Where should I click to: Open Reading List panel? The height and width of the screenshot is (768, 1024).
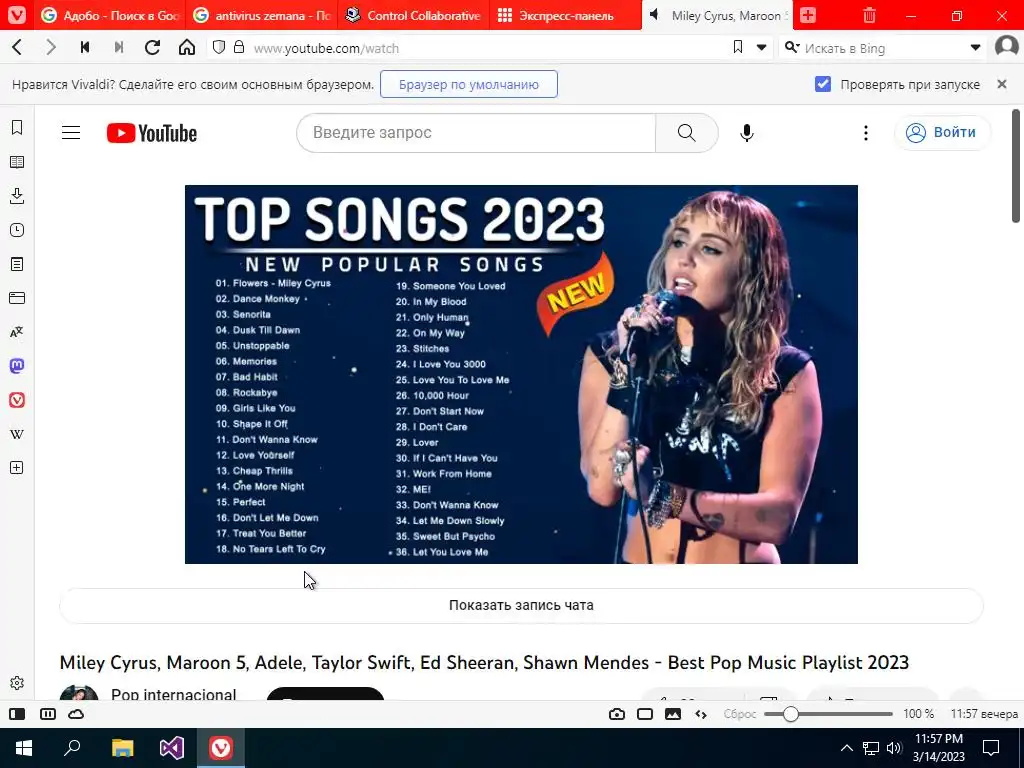(x=17, y=161)
